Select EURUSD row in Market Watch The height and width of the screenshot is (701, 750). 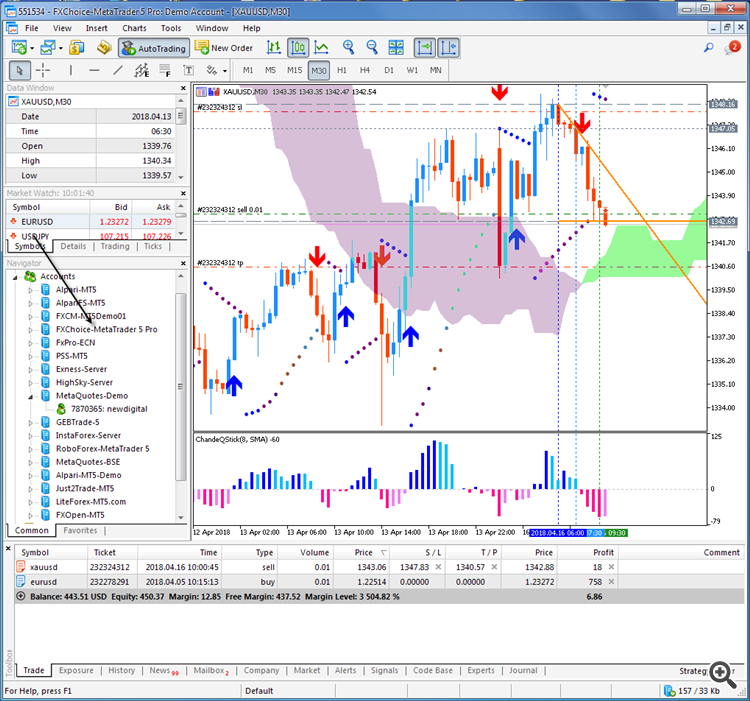90,222
